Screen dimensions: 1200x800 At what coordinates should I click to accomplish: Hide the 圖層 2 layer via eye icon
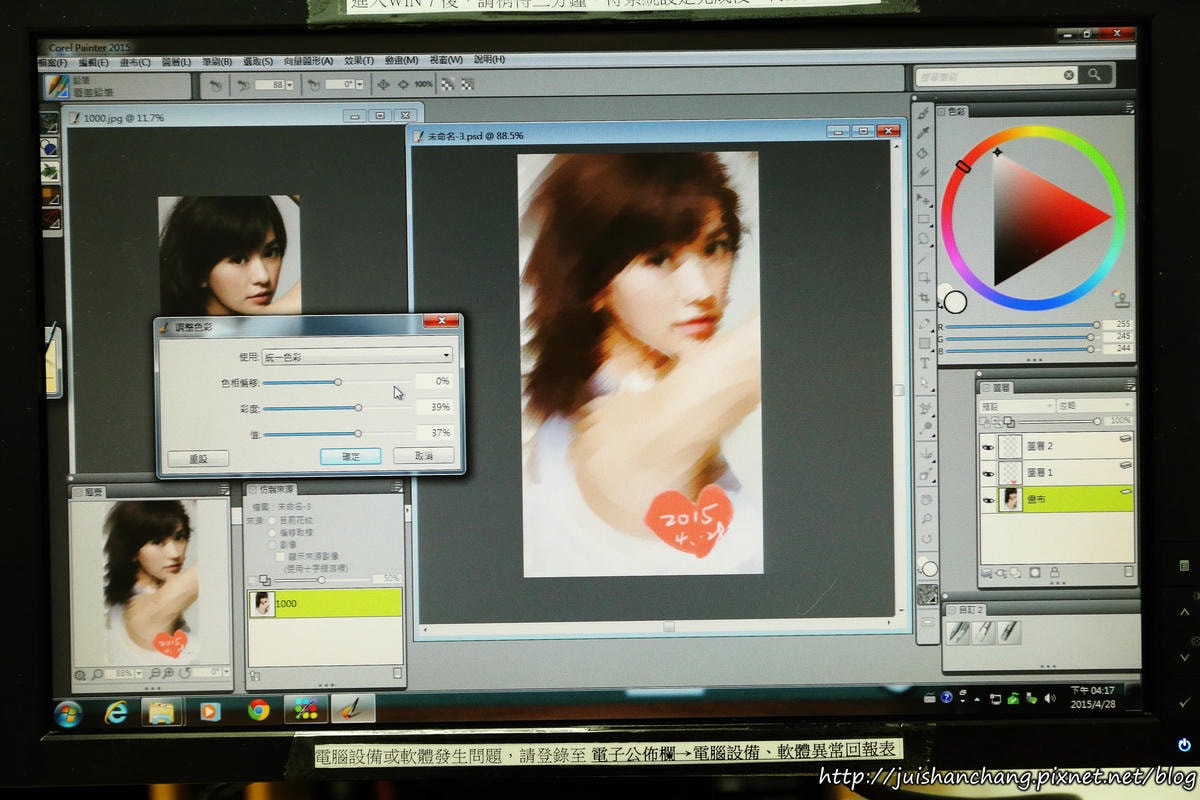tap(988, 446)
